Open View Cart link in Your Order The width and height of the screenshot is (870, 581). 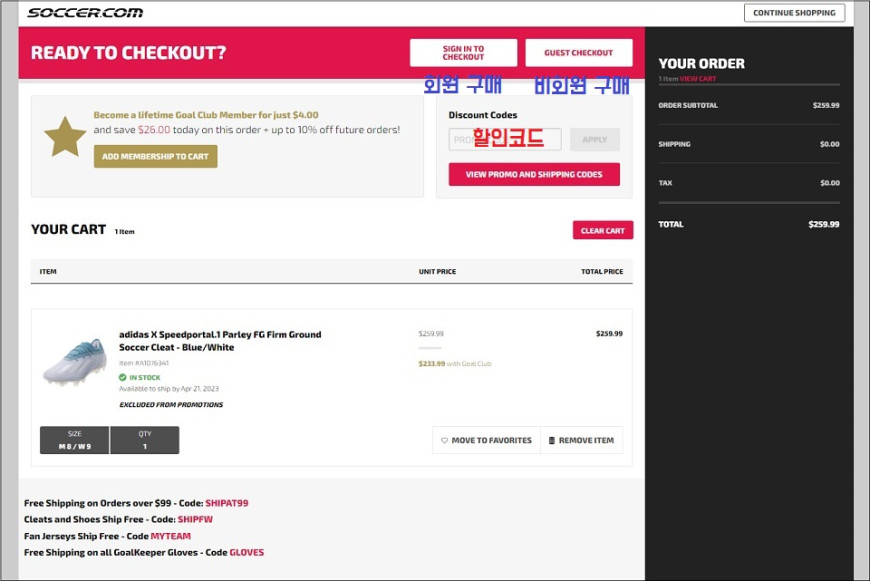(698, 79)
